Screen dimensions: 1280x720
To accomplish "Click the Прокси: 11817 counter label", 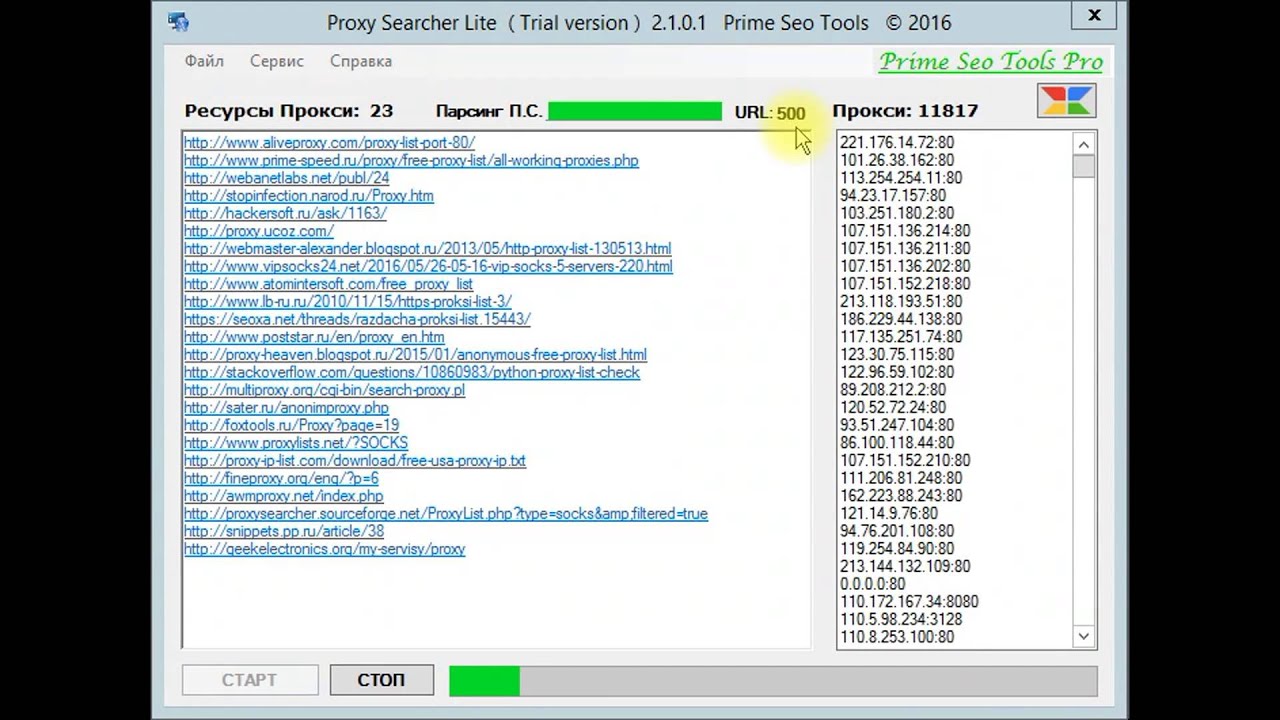I will (x=905, y=111).
